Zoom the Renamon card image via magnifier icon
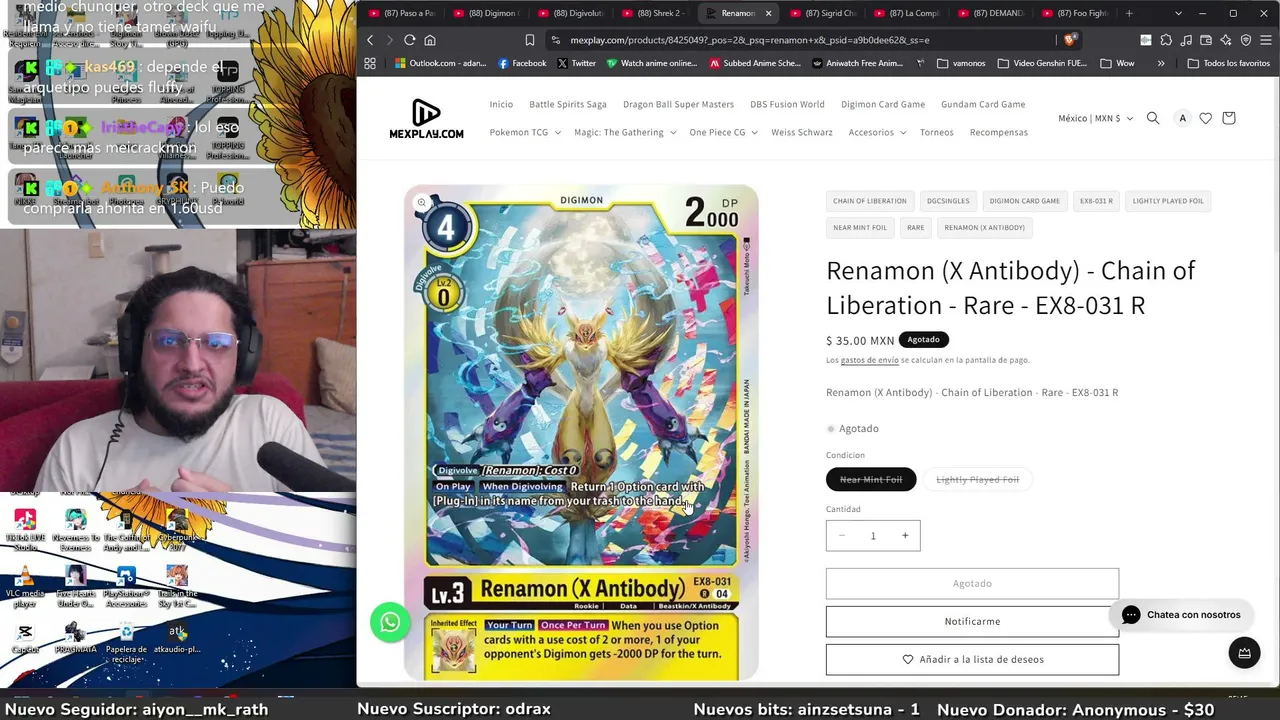This screenshot has width=1280, height=720. tap(421, 203)
